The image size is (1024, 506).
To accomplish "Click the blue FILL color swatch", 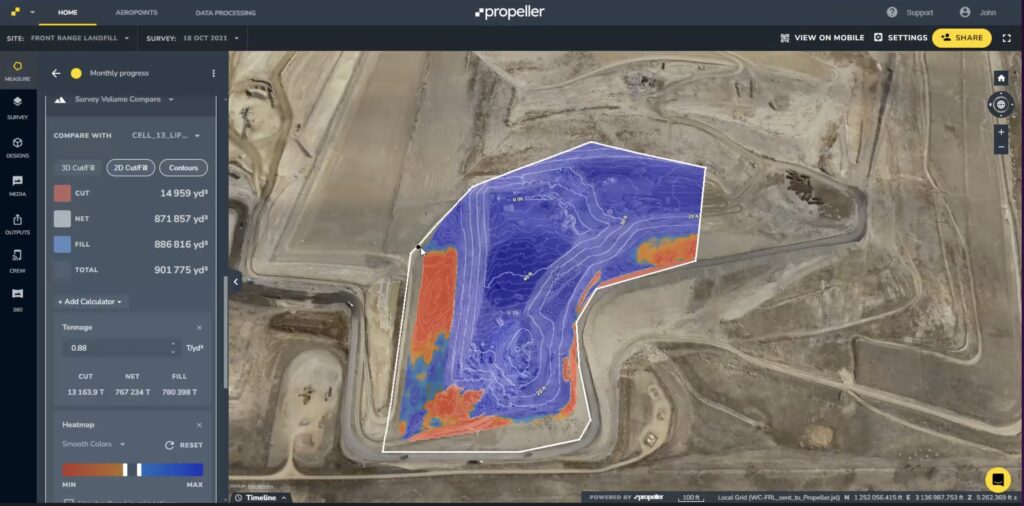I will click(x=62, y=244).
